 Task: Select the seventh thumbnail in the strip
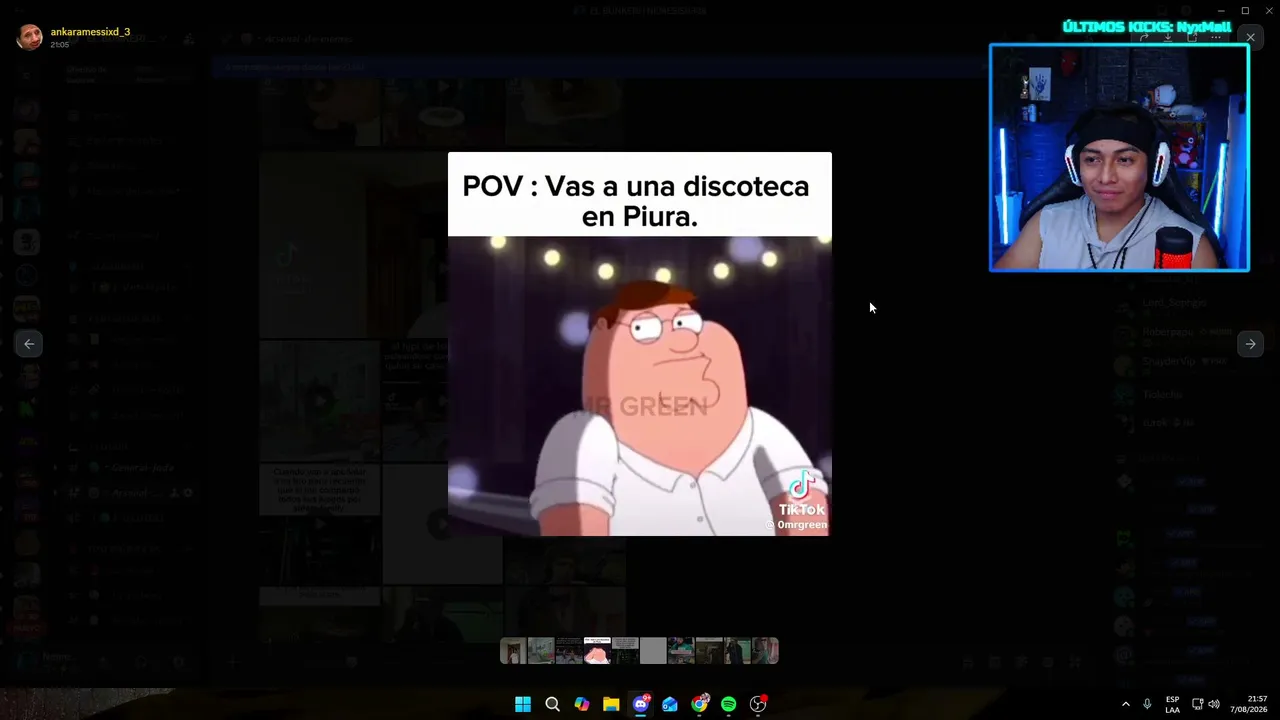tap(681, 651)
